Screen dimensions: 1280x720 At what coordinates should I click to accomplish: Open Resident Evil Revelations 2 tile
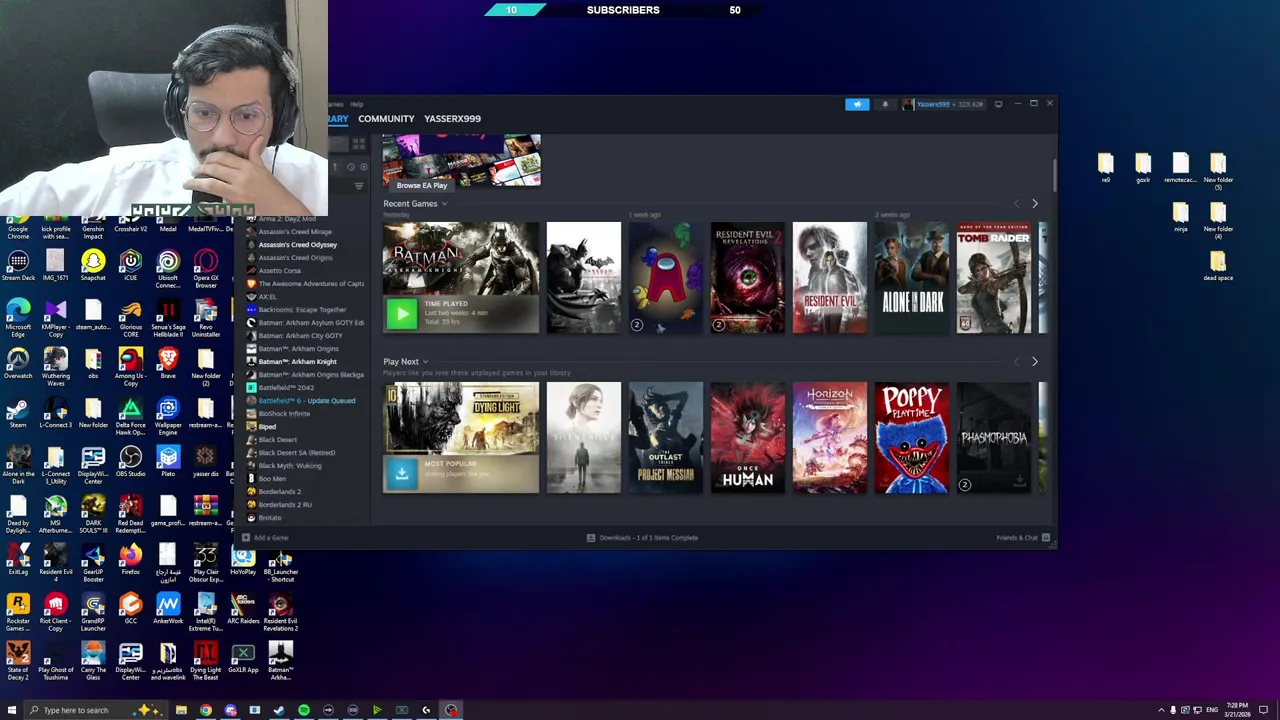tap(748, 278)
